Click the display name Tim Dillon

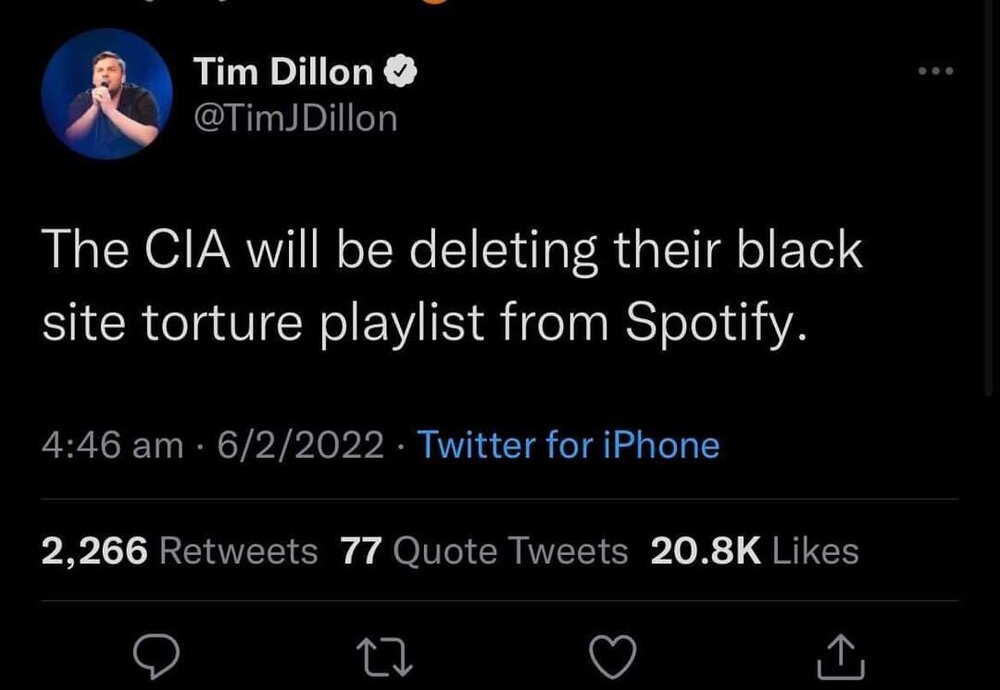282,71
